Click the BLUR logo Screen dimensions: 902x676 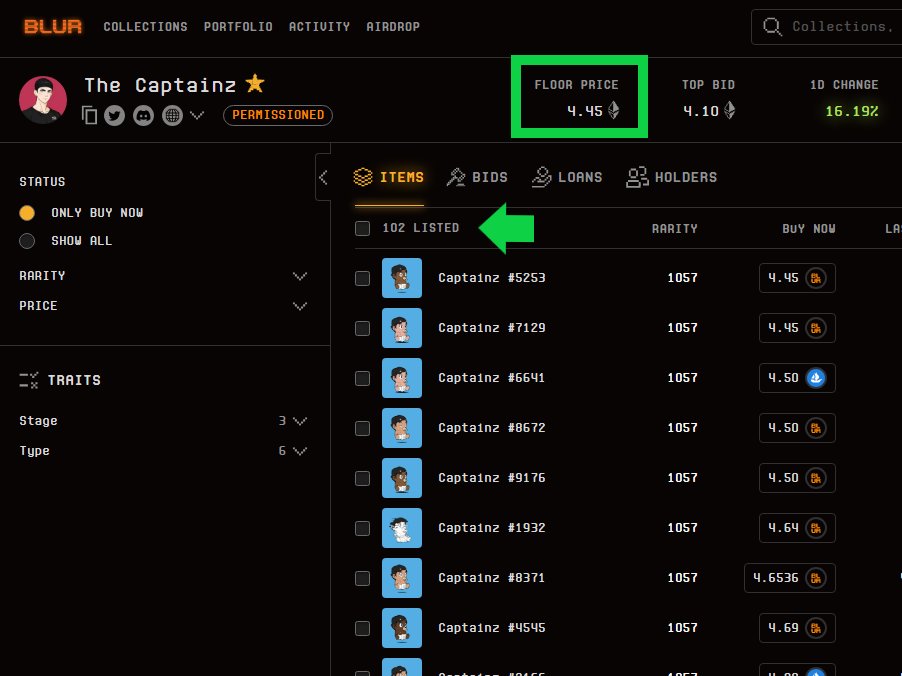53,26
